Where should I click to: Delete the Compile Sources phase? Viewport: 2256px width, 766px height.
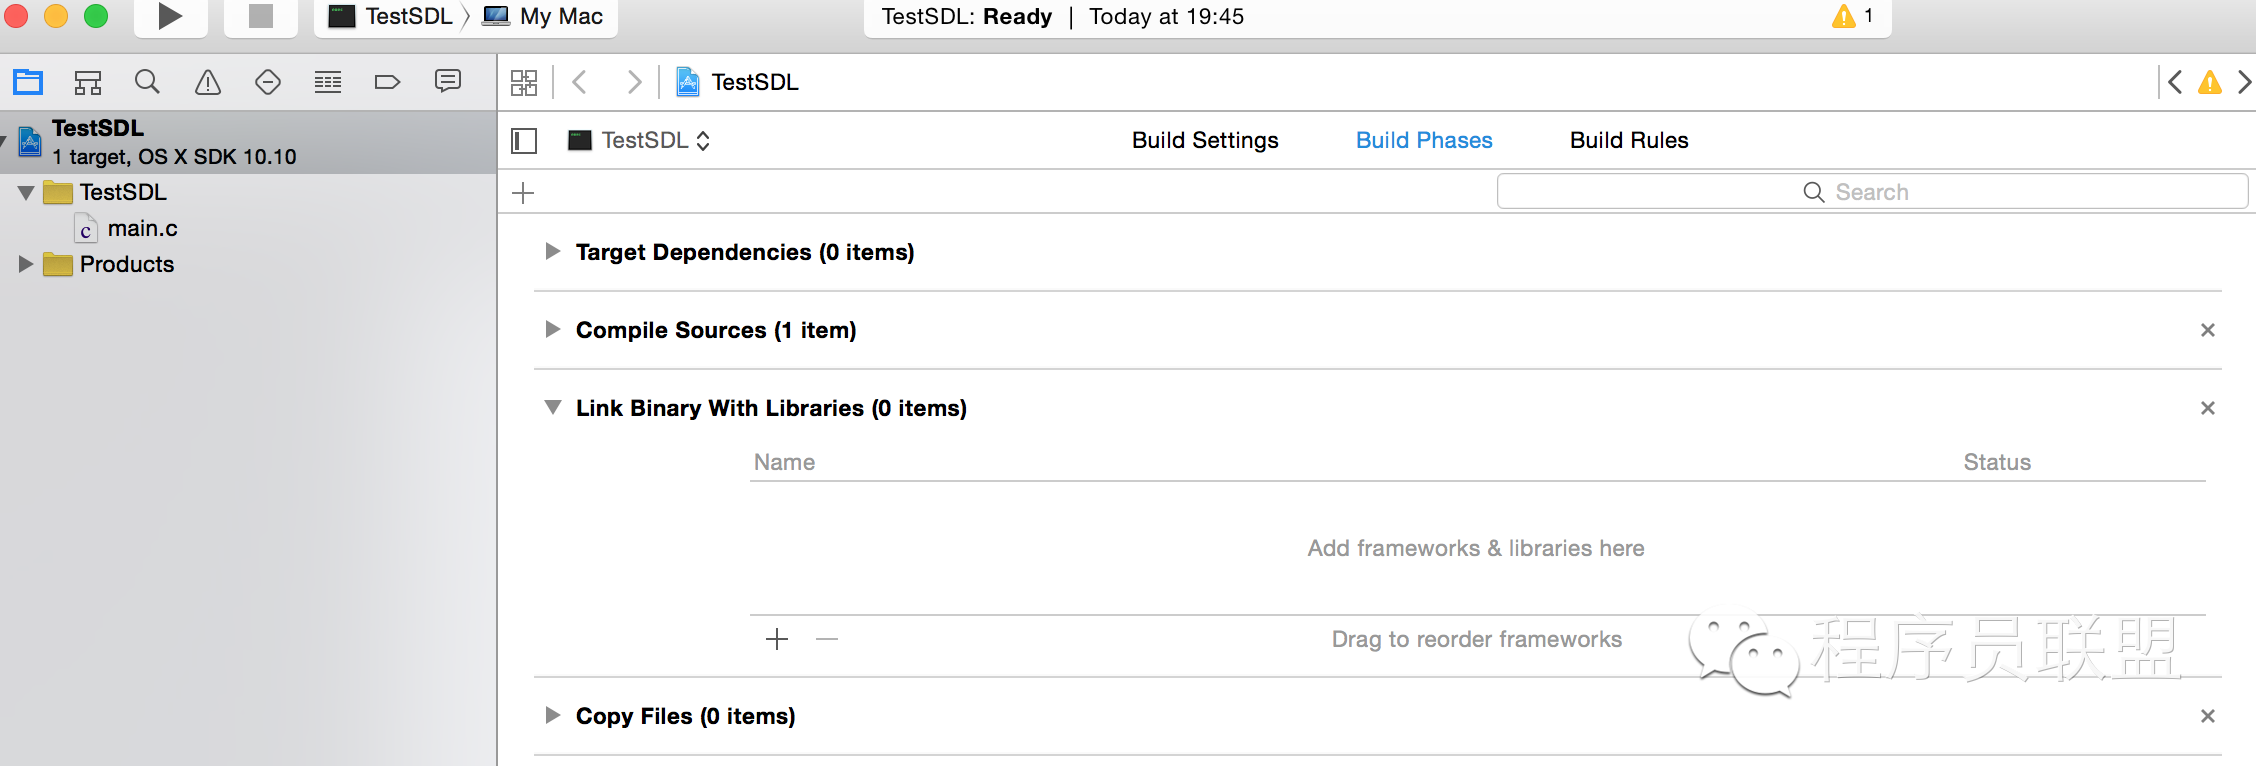pyautogui.click(x=2208, y=330)
